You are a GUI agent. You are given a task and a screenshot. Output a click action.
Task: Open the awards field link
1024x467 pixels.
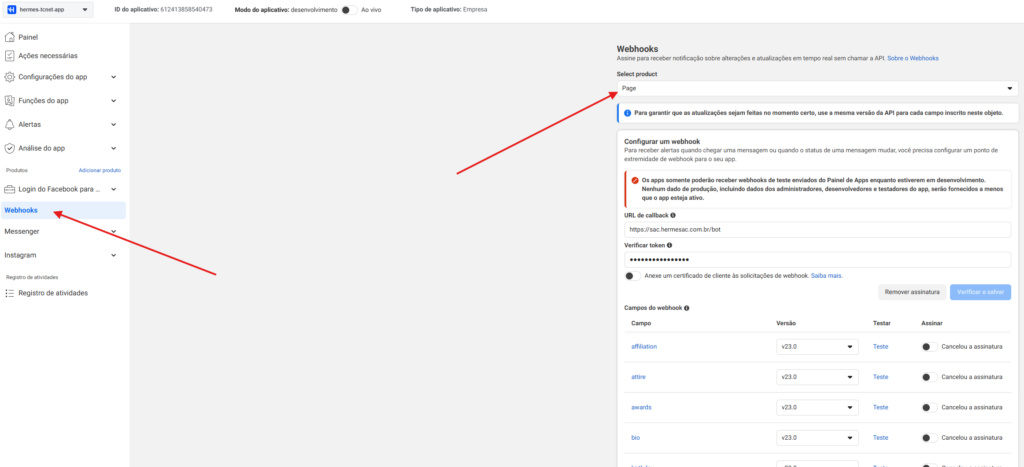(642, 407)
